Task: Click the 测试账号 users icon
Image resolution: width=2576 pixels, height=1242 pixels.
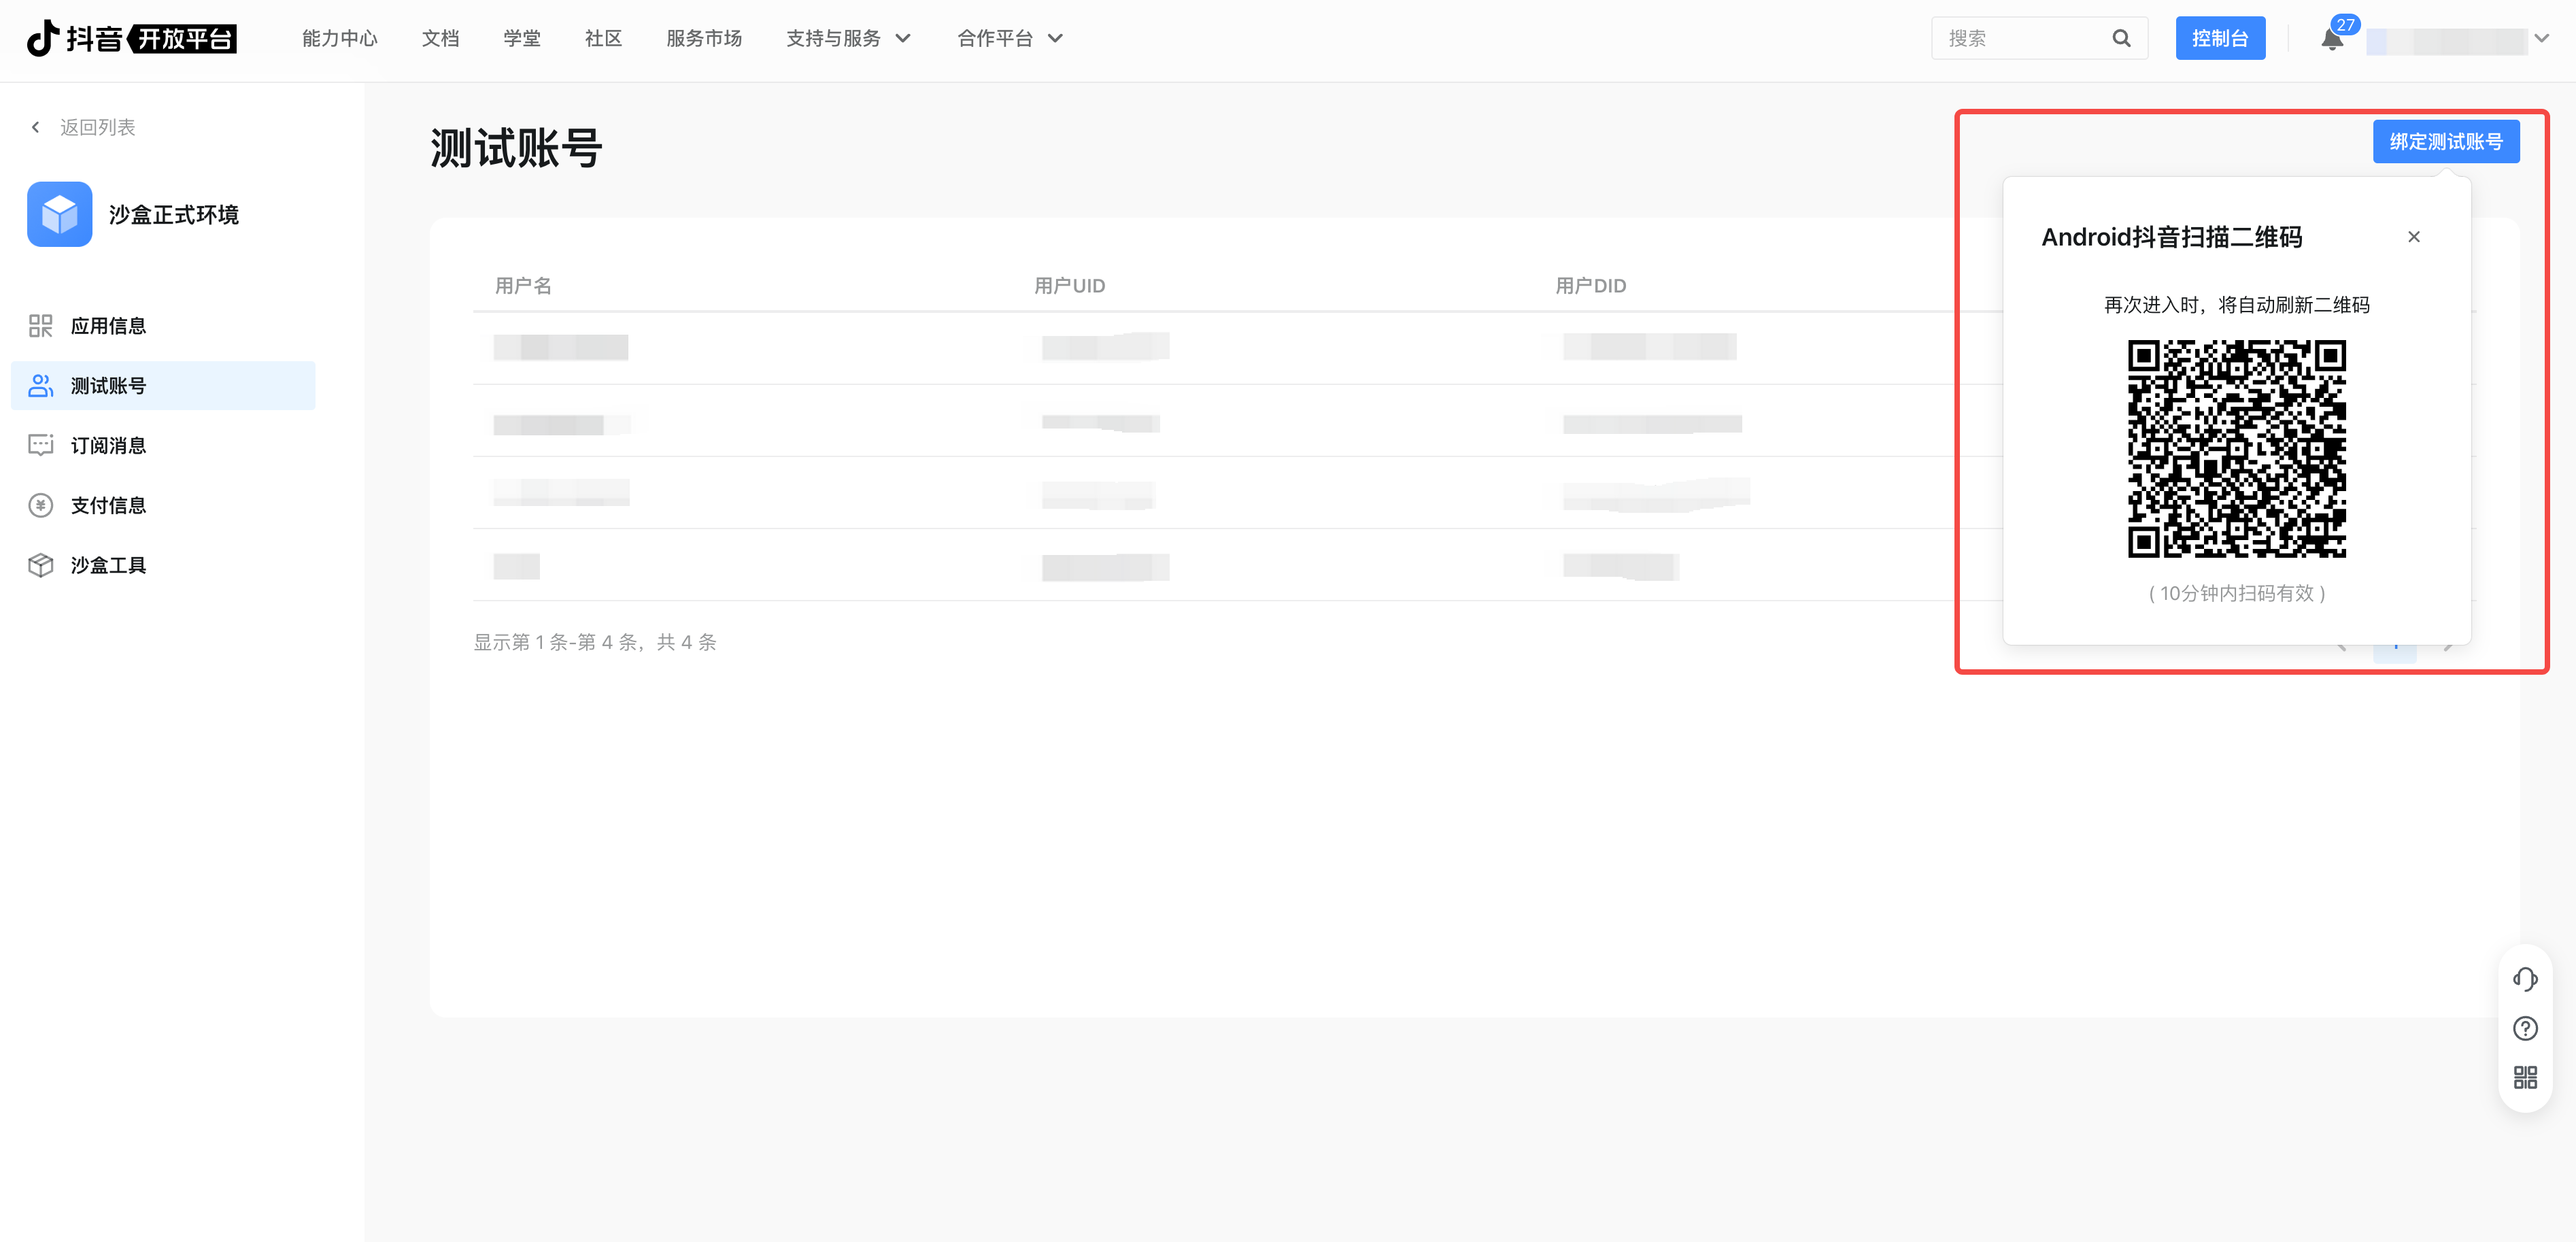Action: coord(40,386)
